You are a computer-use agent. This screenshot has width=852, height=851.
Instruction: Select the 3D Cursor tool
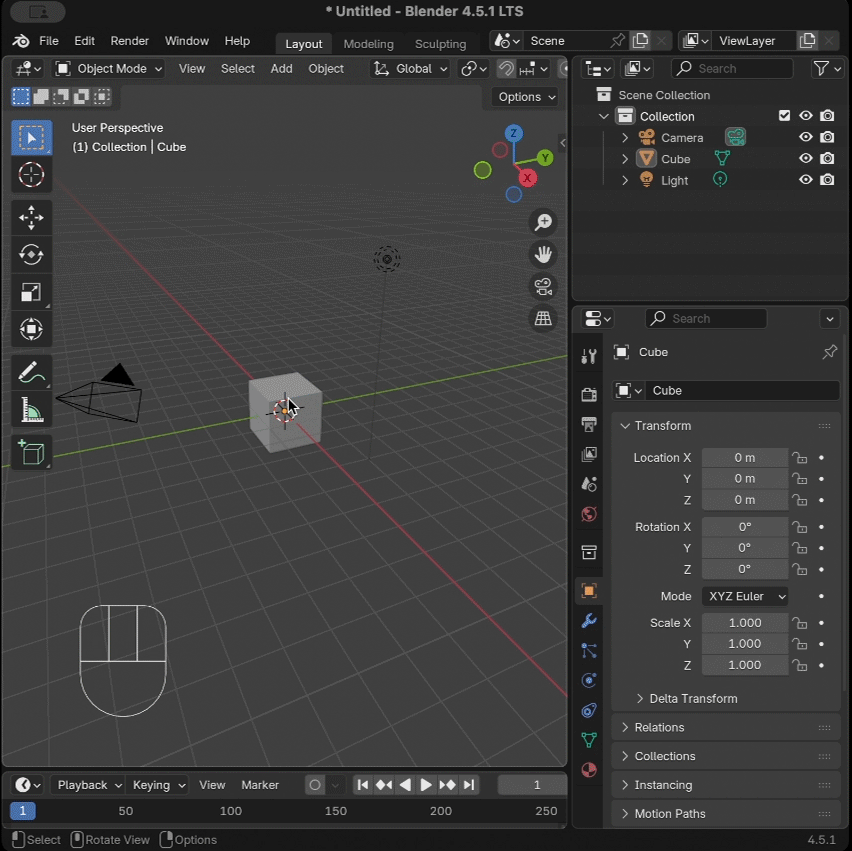pos(31,175)
